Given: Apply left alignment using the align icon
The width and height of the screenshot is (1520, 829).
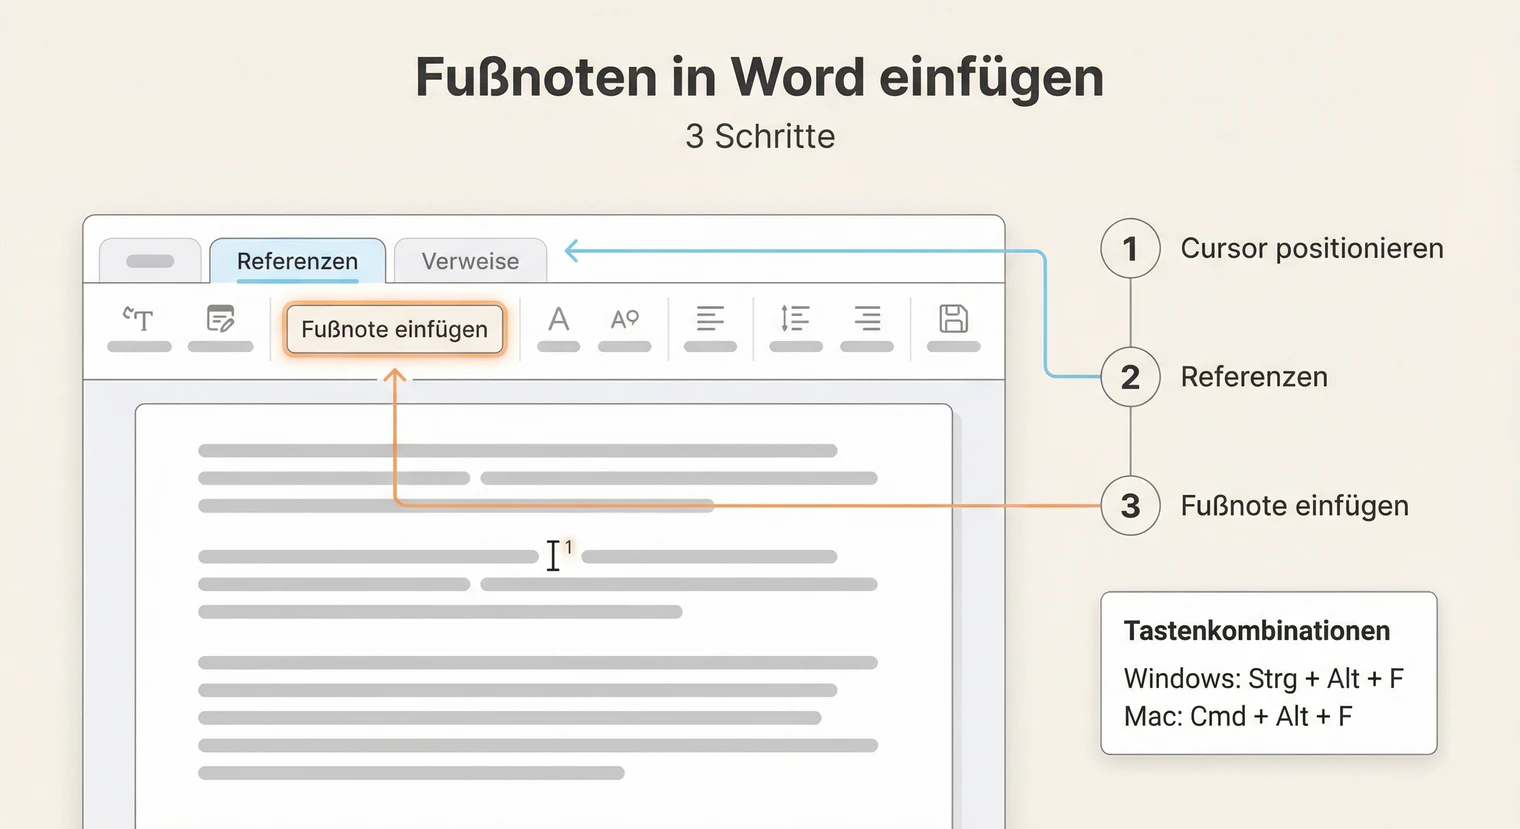Looking at the screenshot, I should coord(710,320).
